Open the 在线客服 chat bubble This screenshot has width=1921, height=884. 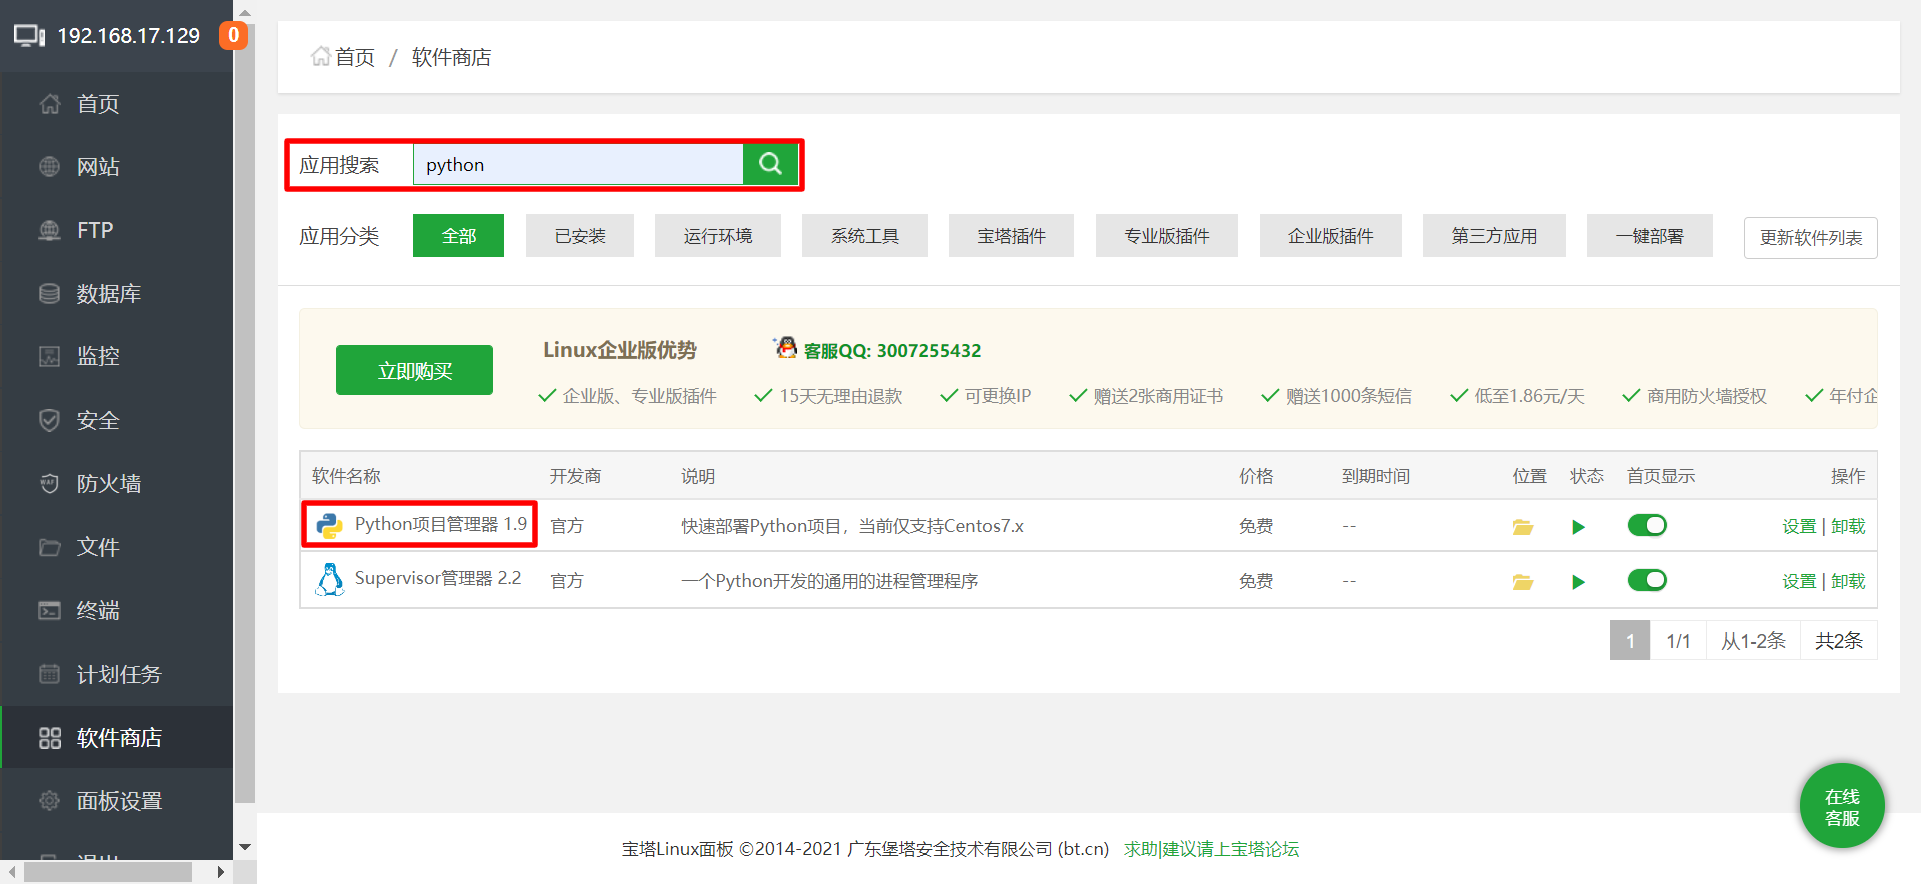tap(1841, 807)
